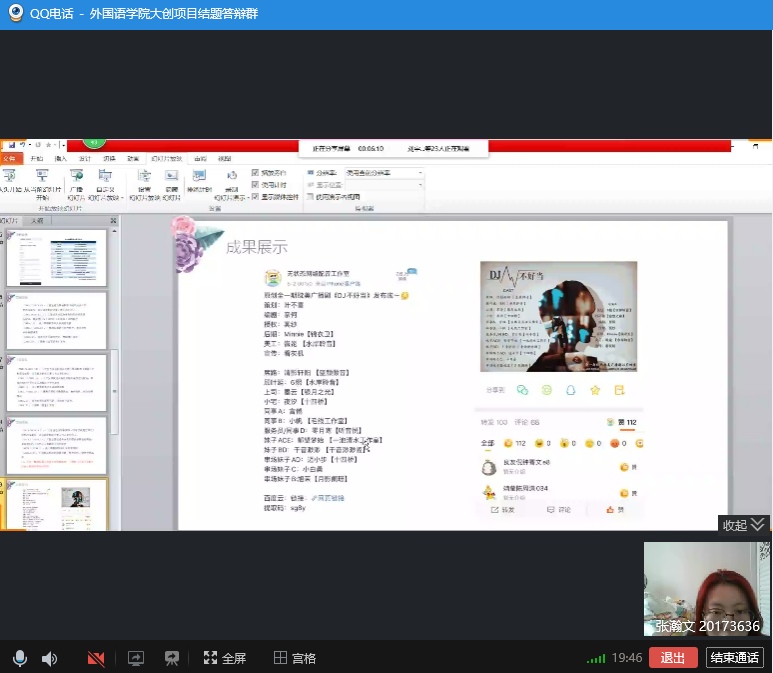Viewport: 773px width, 673px height.
Task: Click the screen share icon
Action: [136, 658]
